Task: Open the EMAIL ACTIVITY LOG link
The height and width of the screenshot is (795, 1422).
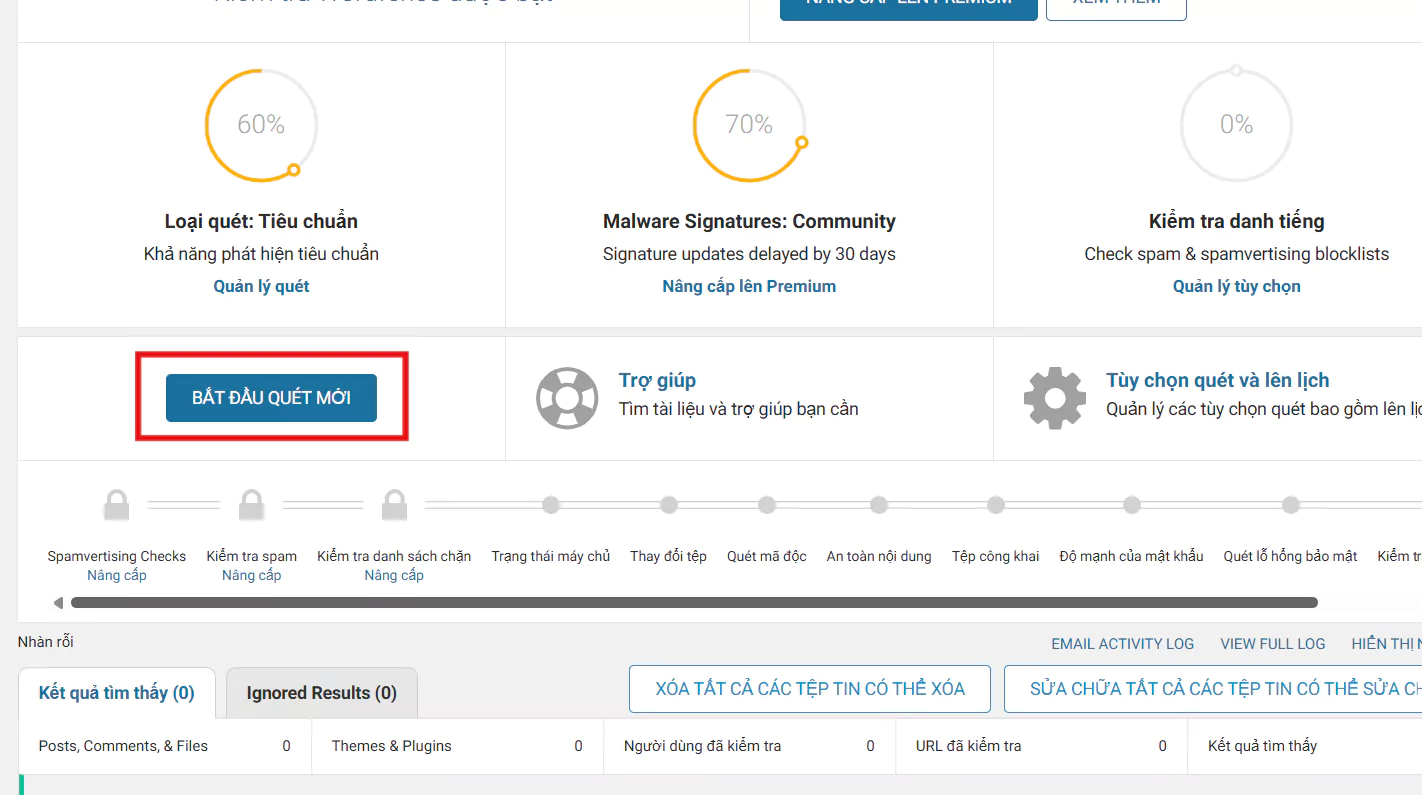Action: (1123, 644)
